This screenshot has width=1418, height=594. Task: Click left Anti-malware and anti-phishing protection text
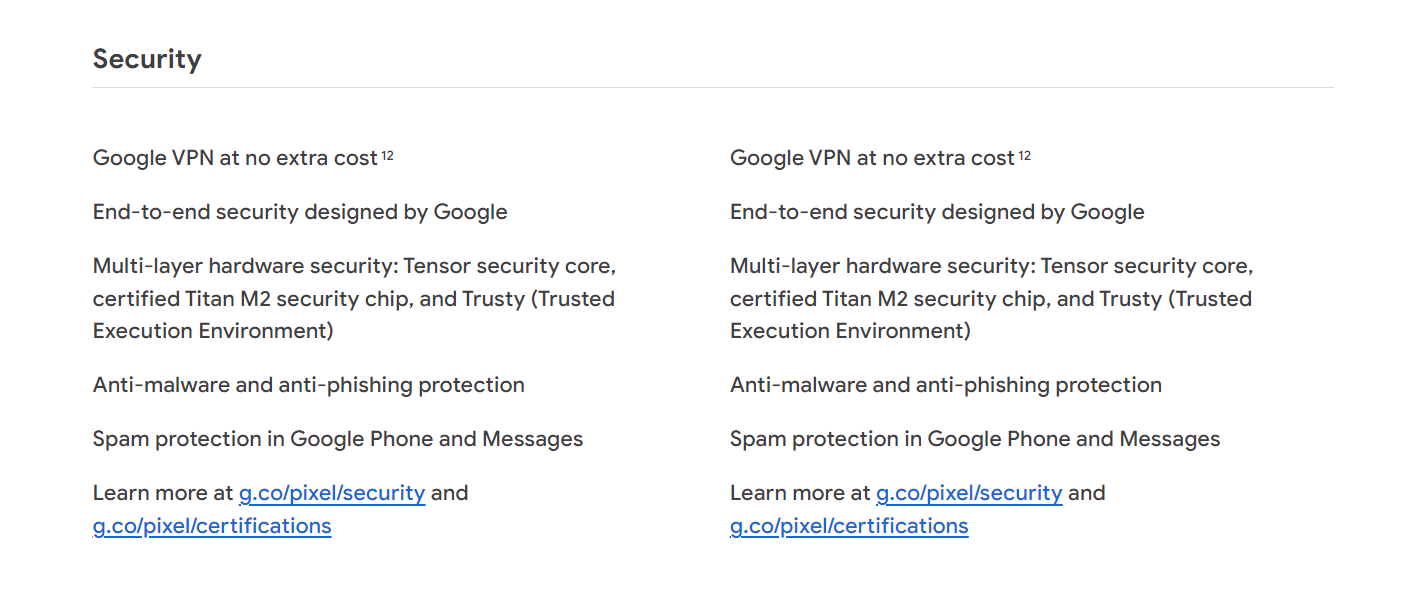tap(308, 385)
